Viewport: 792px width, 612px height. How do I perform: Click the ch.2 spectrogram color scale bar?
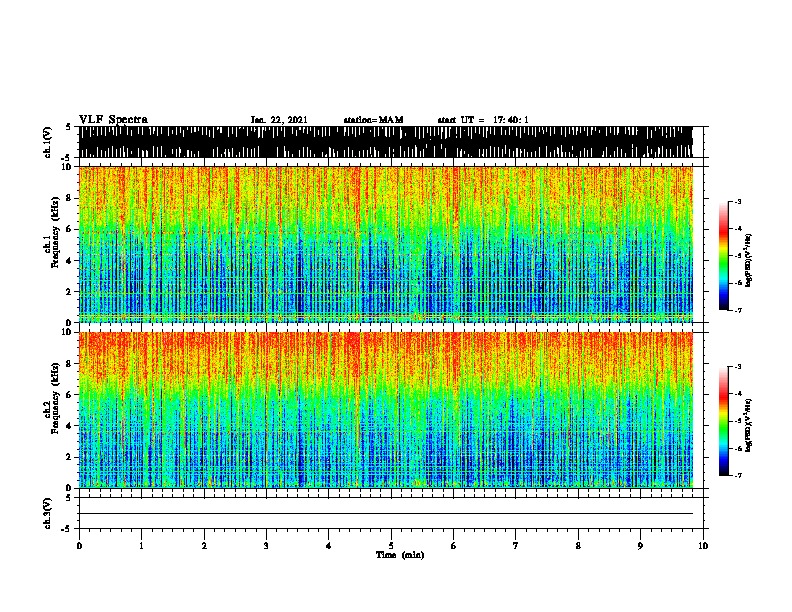click(724, 421)
